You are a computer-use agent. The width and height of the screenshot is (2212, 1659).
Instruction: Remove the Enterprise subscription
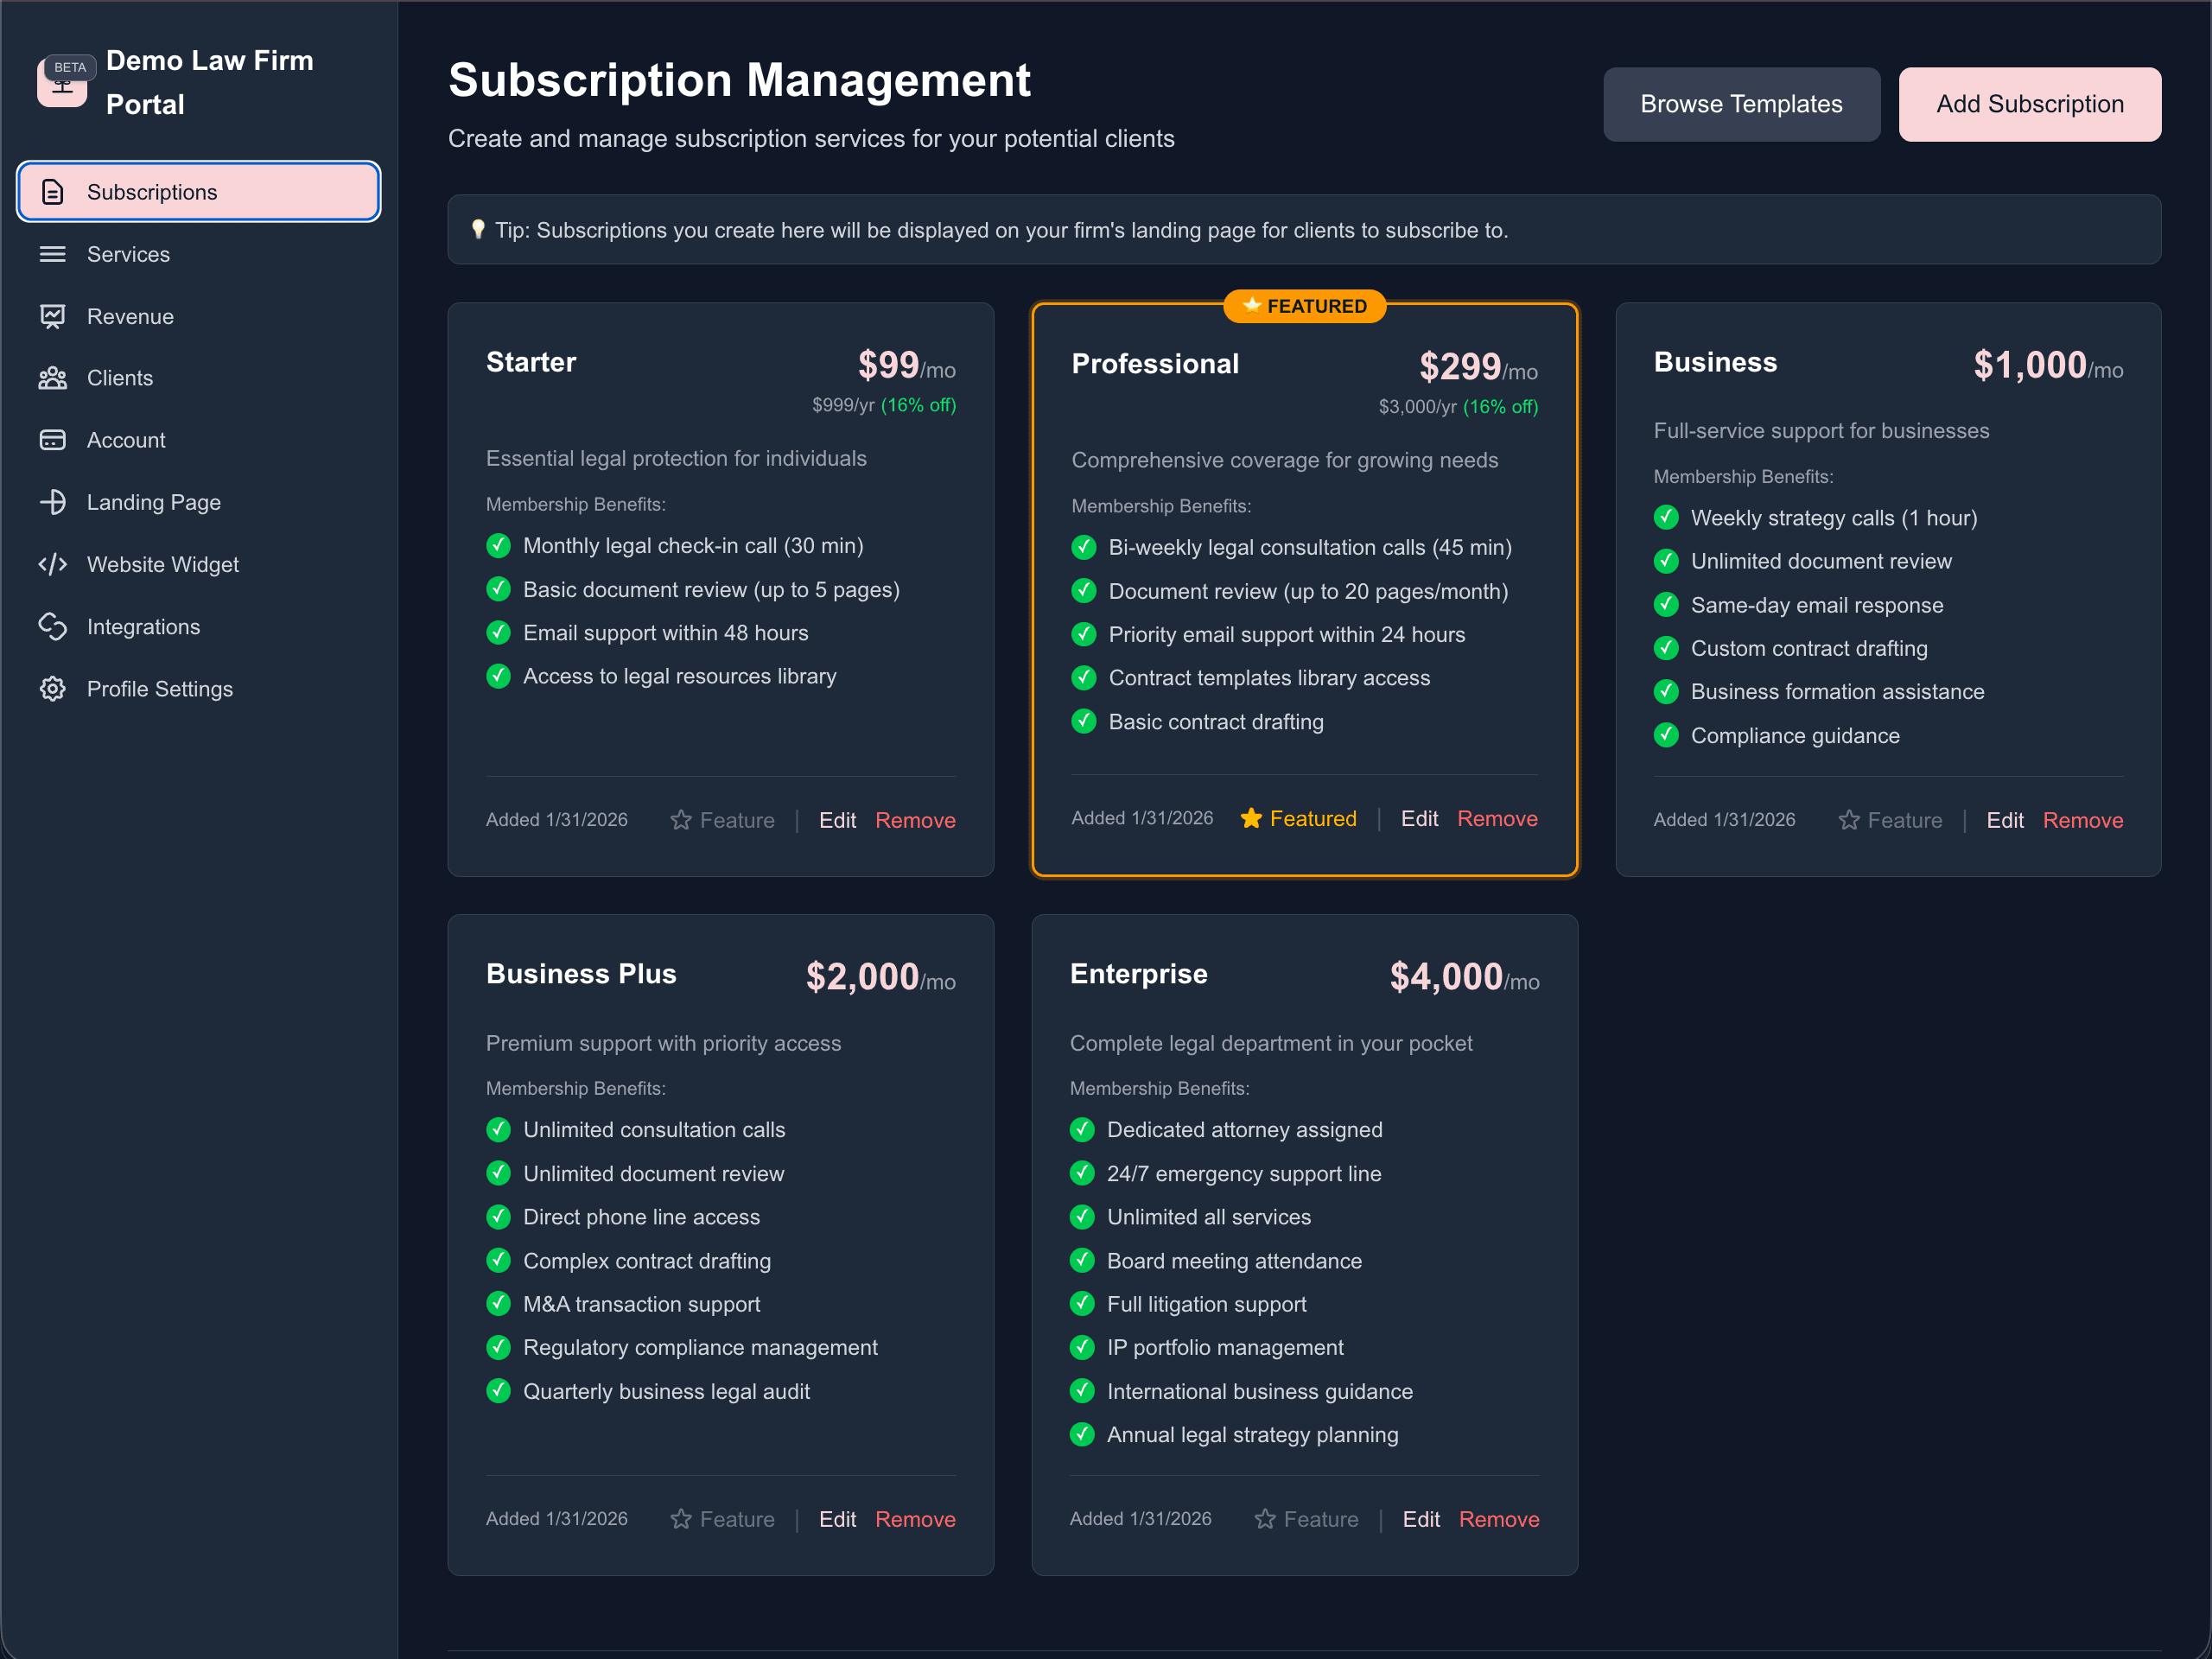(x=1499, y=1519)
